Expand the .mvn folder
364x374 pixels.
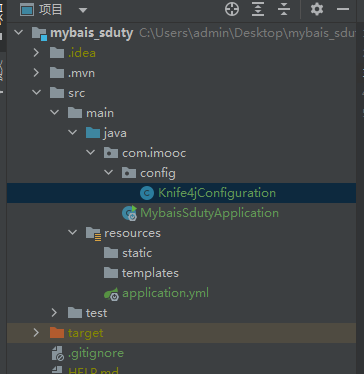point(36,73)
